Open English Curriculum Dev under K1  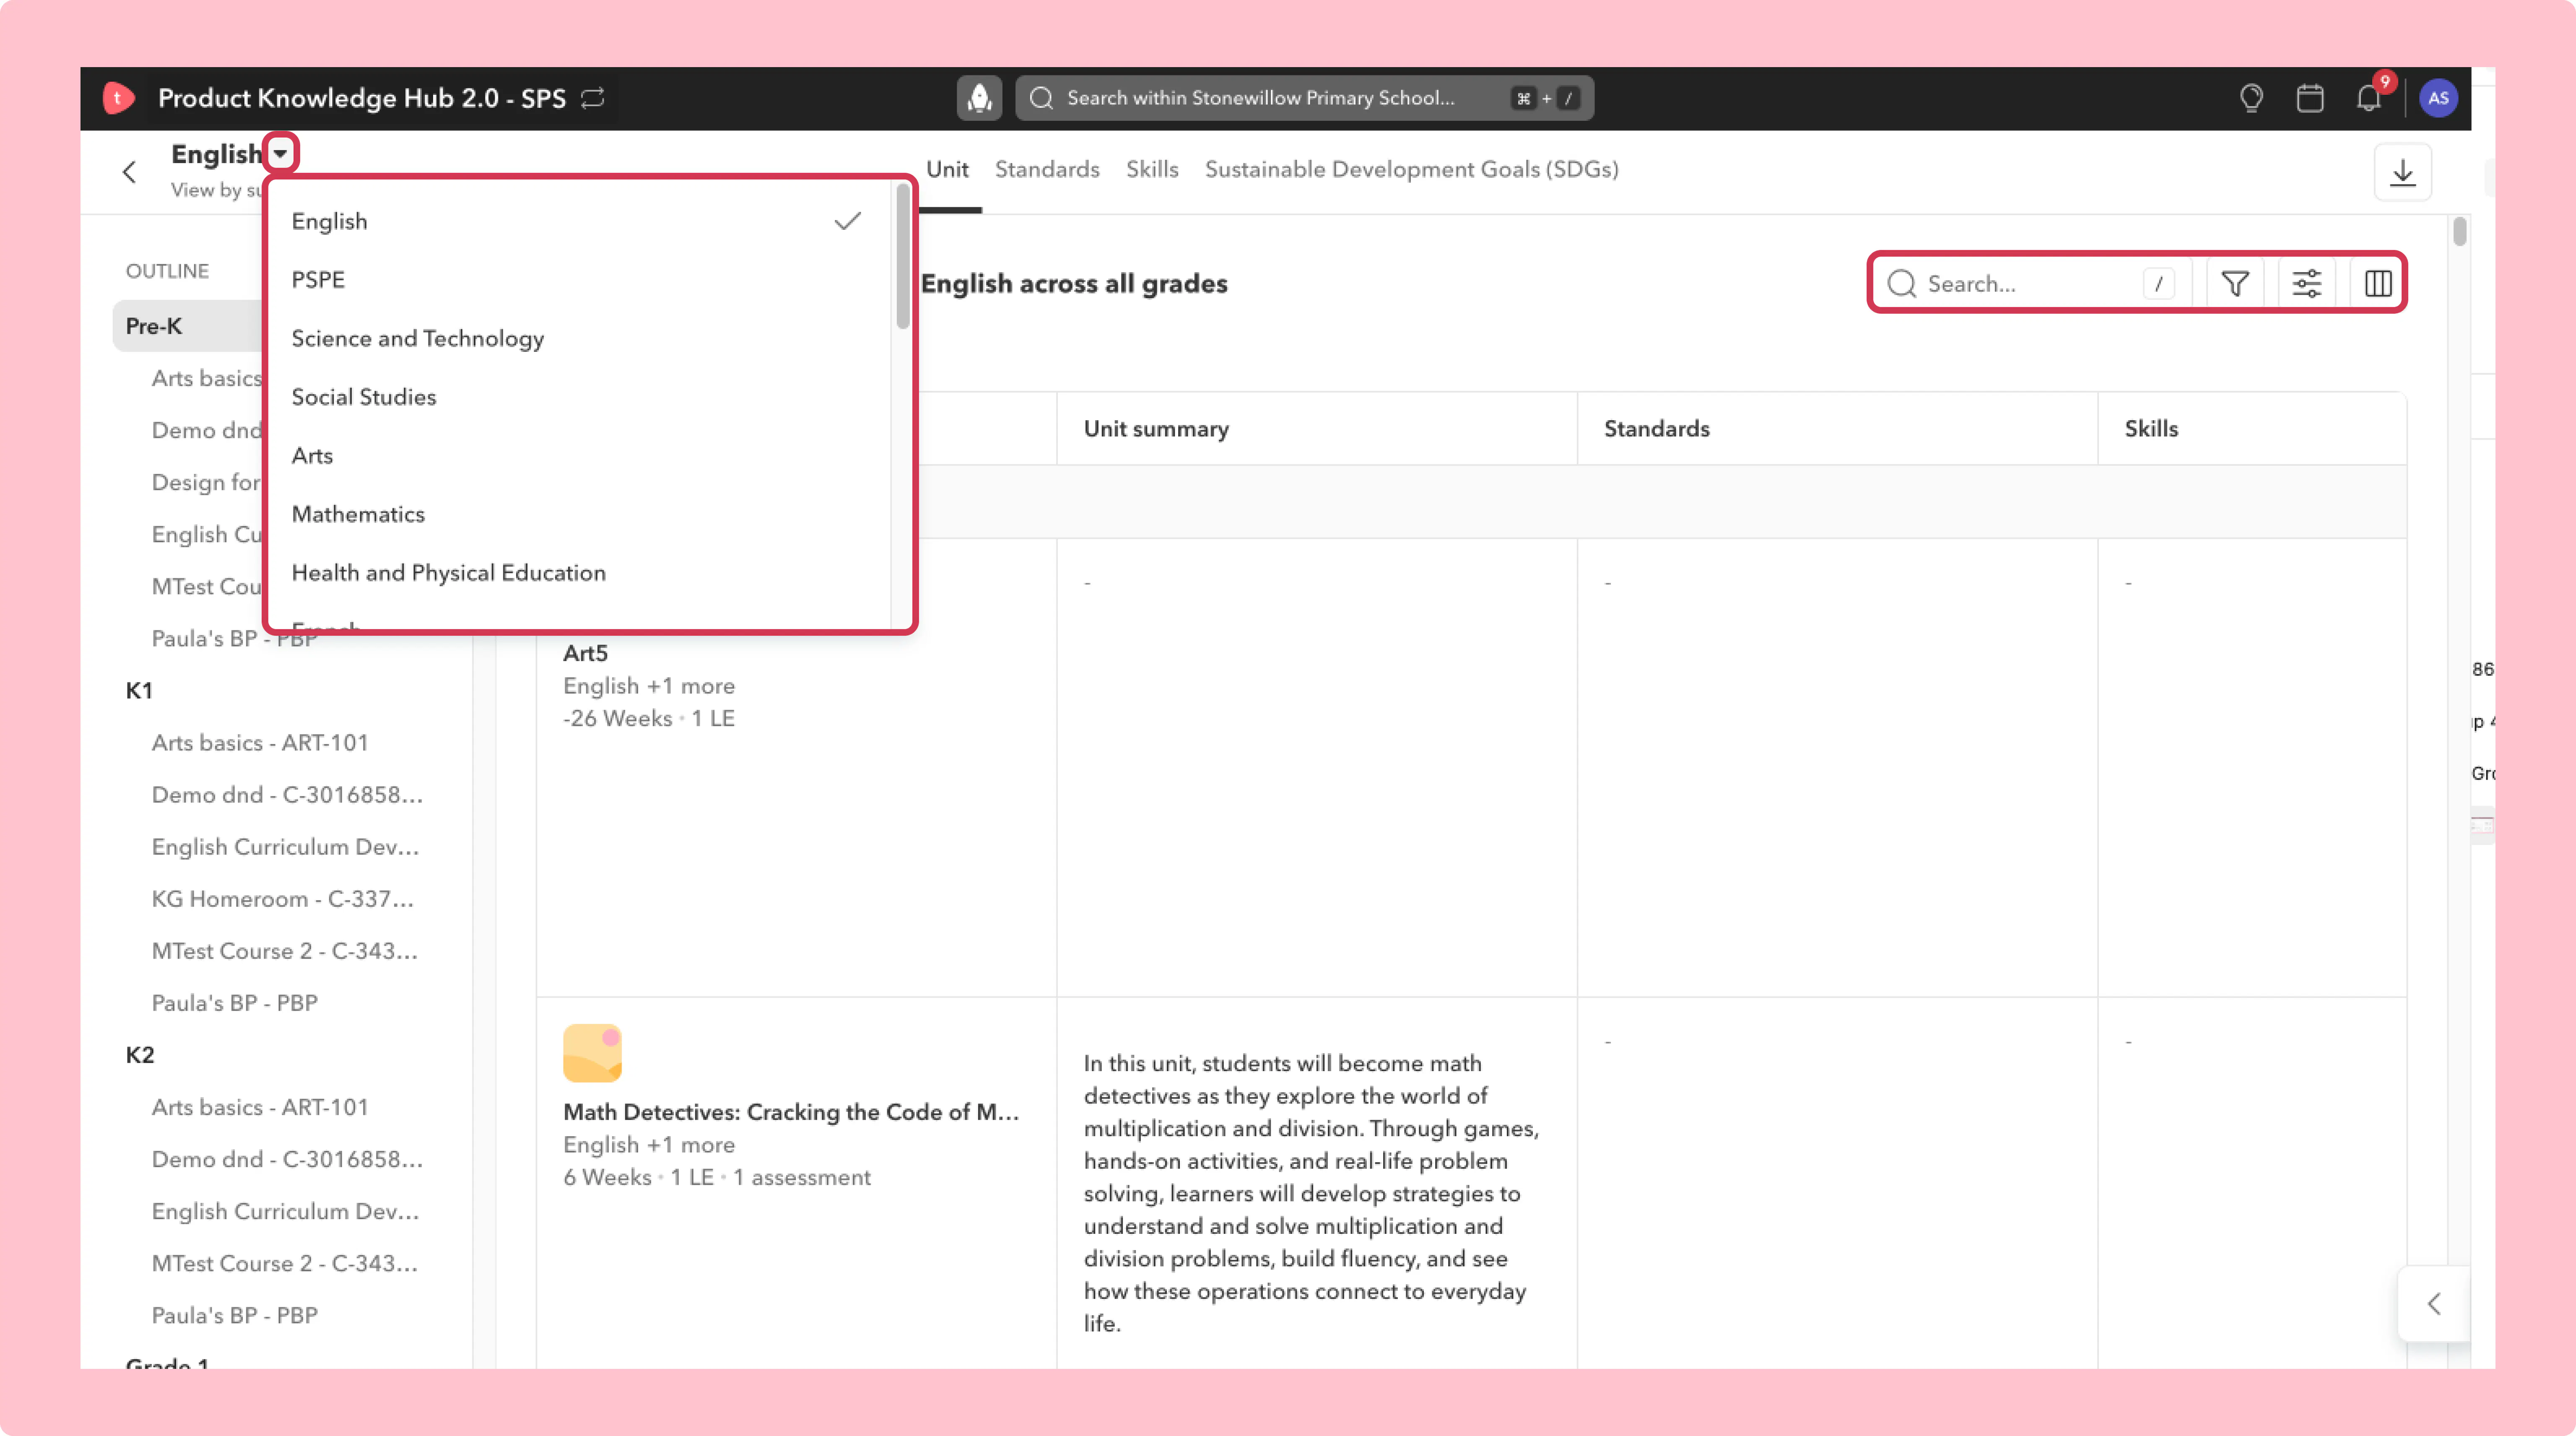click(285, 847)
